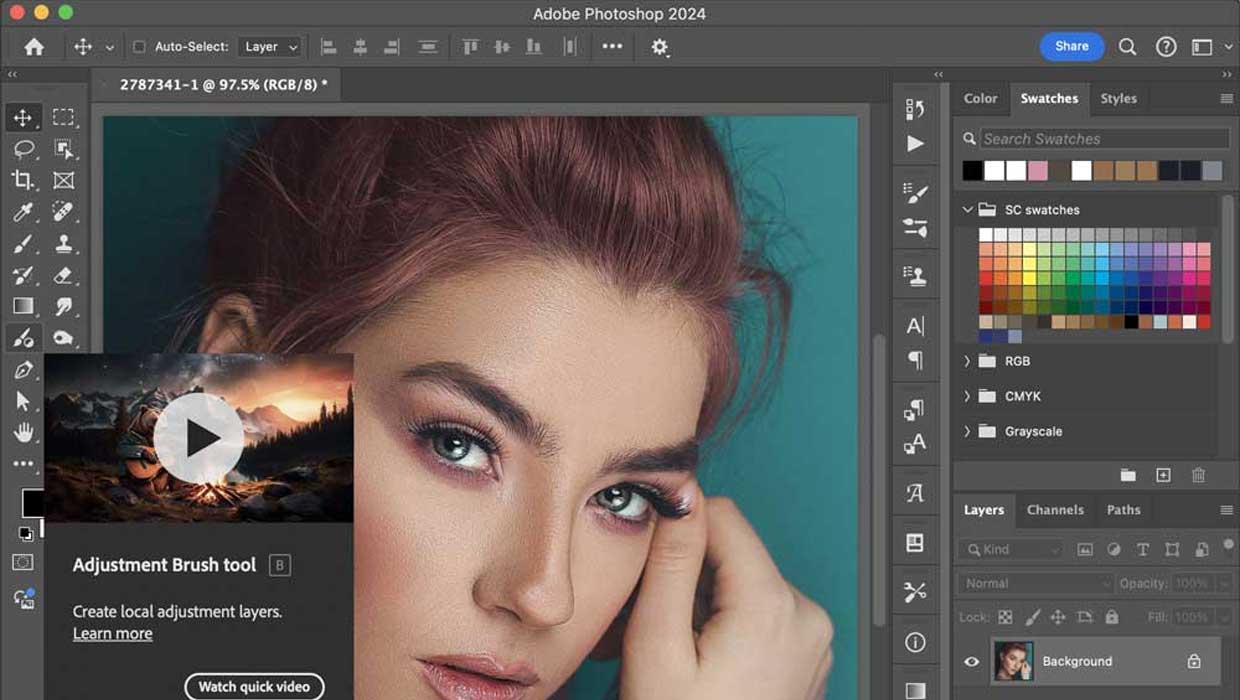Toggle filter for shape layers
Viewport: 1240px width, 700px height.
[x=1172, y=549]
